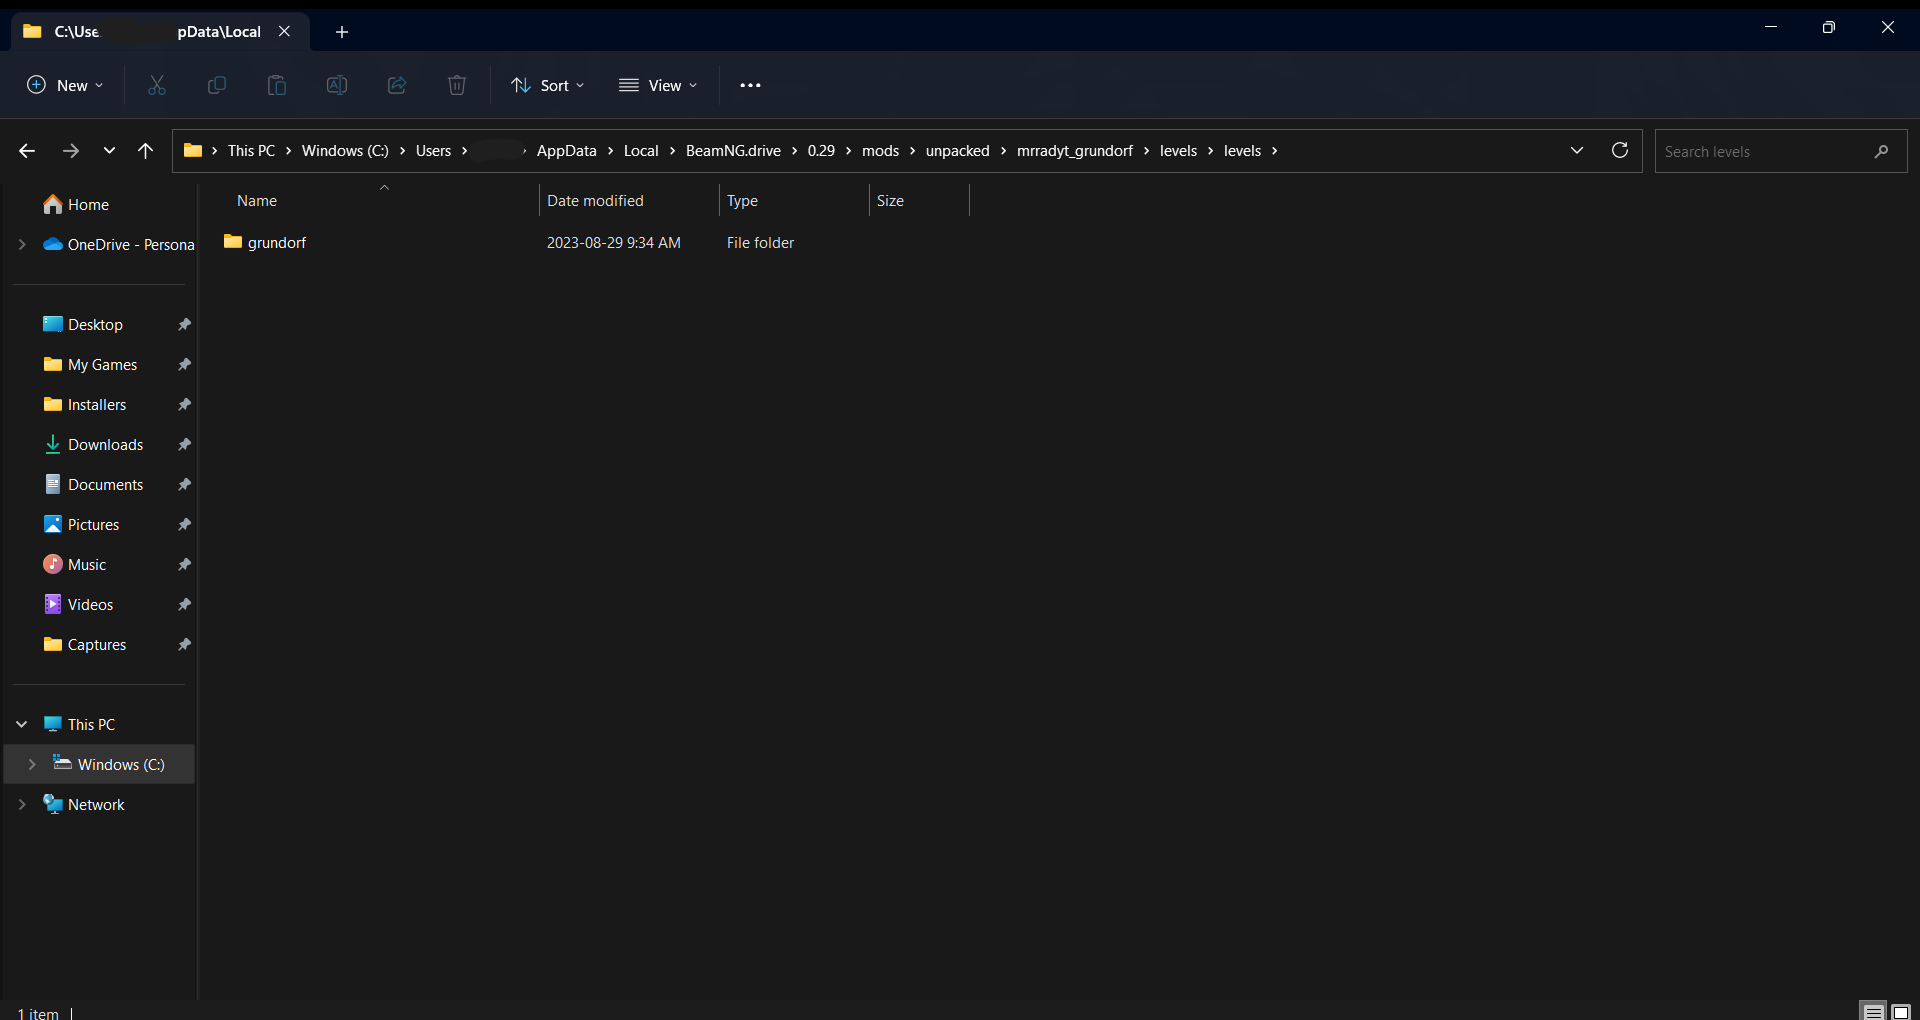The width and height of the screenshot is (1920, 1020).
Task: Navigate to Local breadcrumb
Action: pos(641,151)
